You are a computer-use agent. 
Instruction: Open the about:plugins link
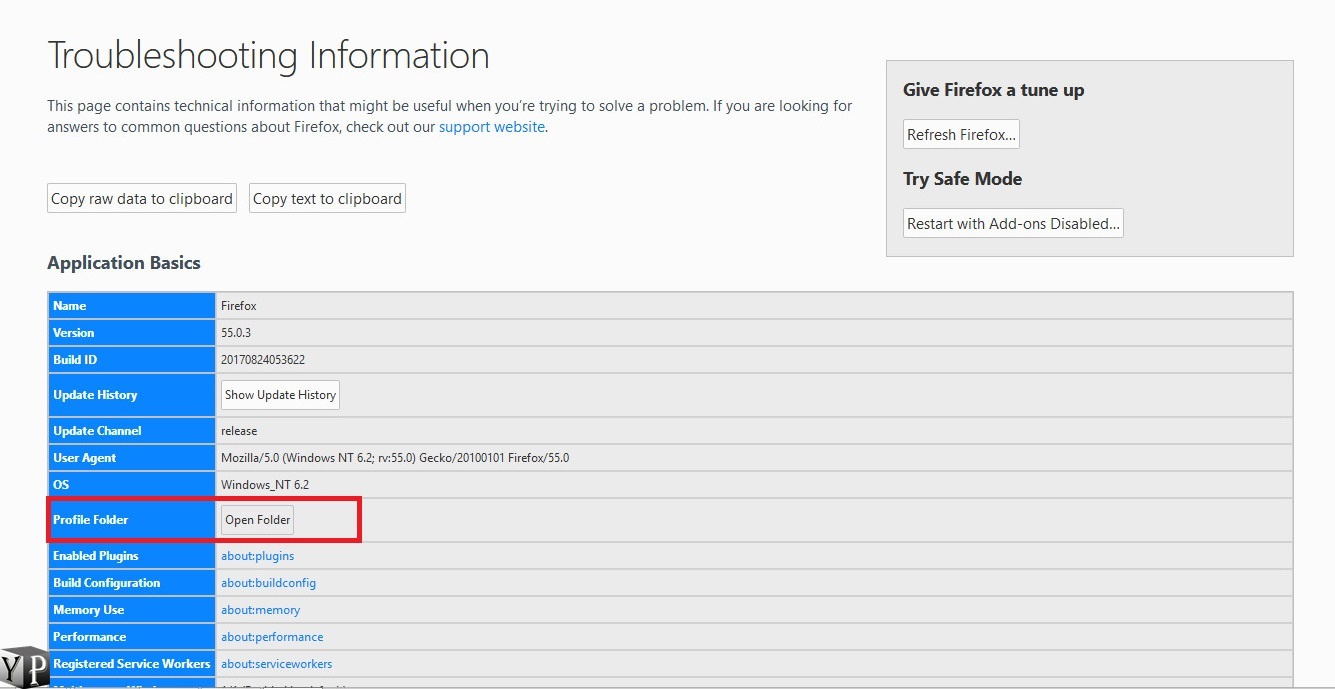257,555
